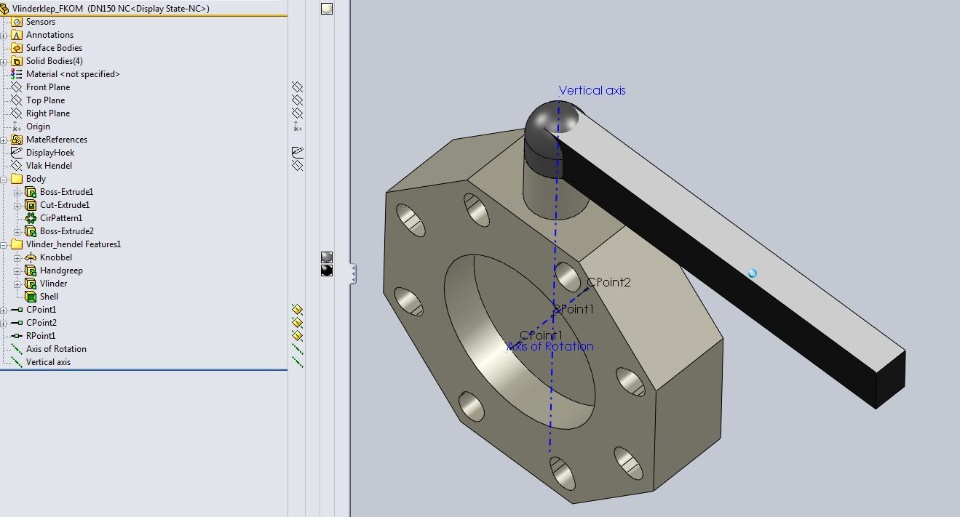Click the Annotations icon in the tree
This screenshot has height=517, width=960.
click(17, 35)
